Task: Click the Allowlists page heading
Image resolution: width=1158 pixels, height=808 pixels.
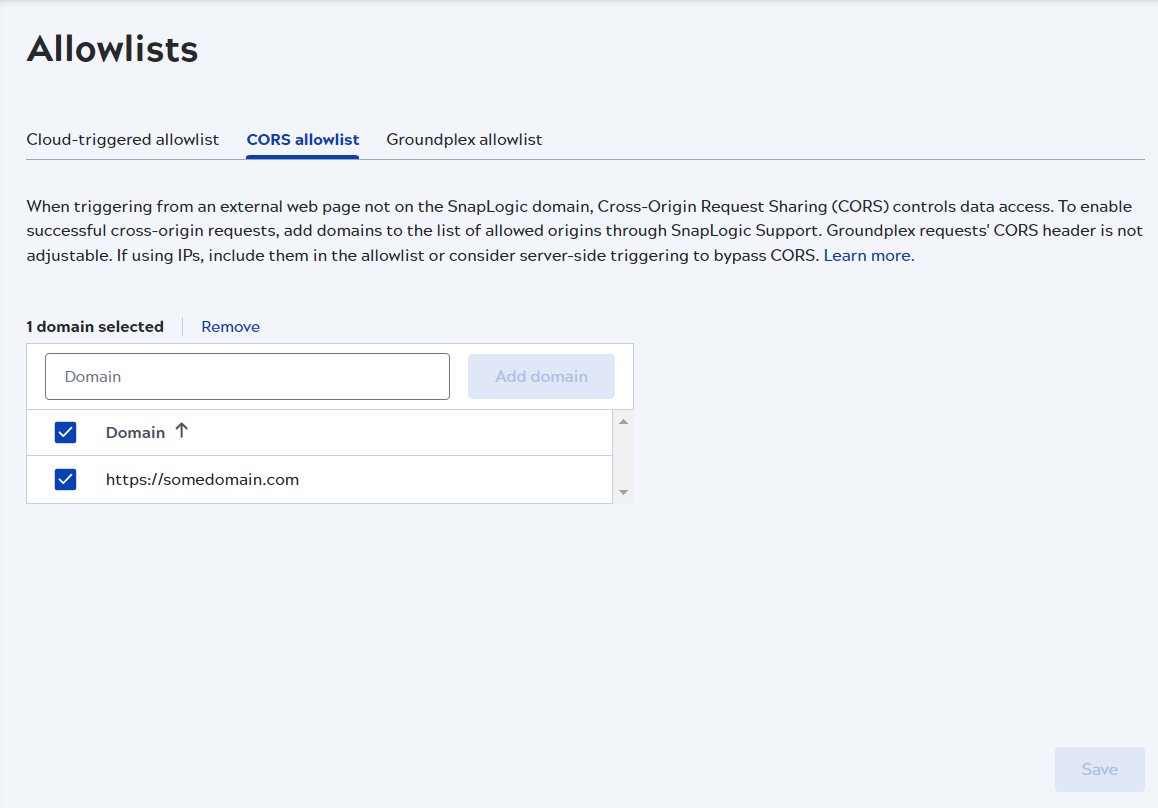Action: 112,48
